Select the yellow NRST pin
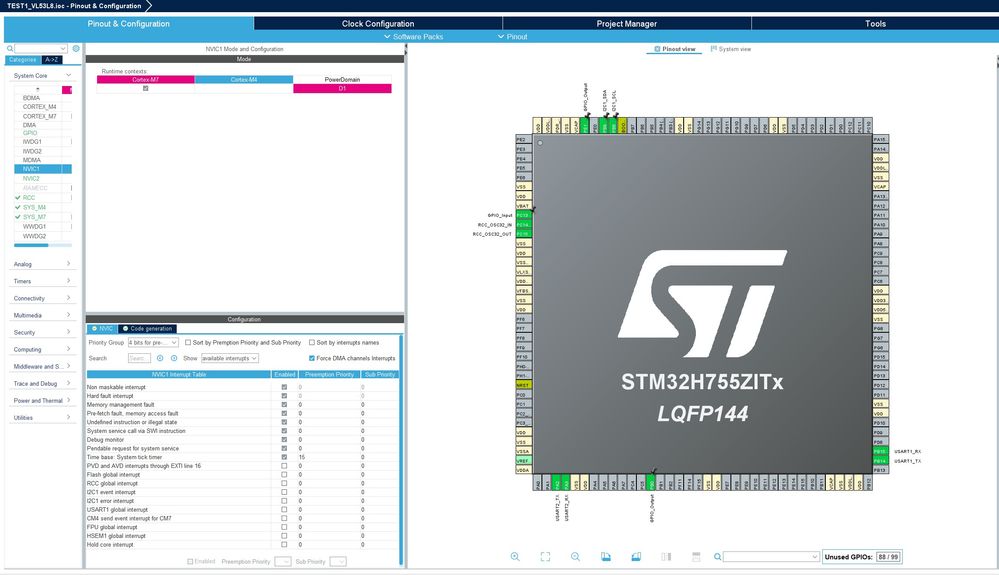This screenshot has width=999, height=575. pyautogui.click(x=523, y=385)
